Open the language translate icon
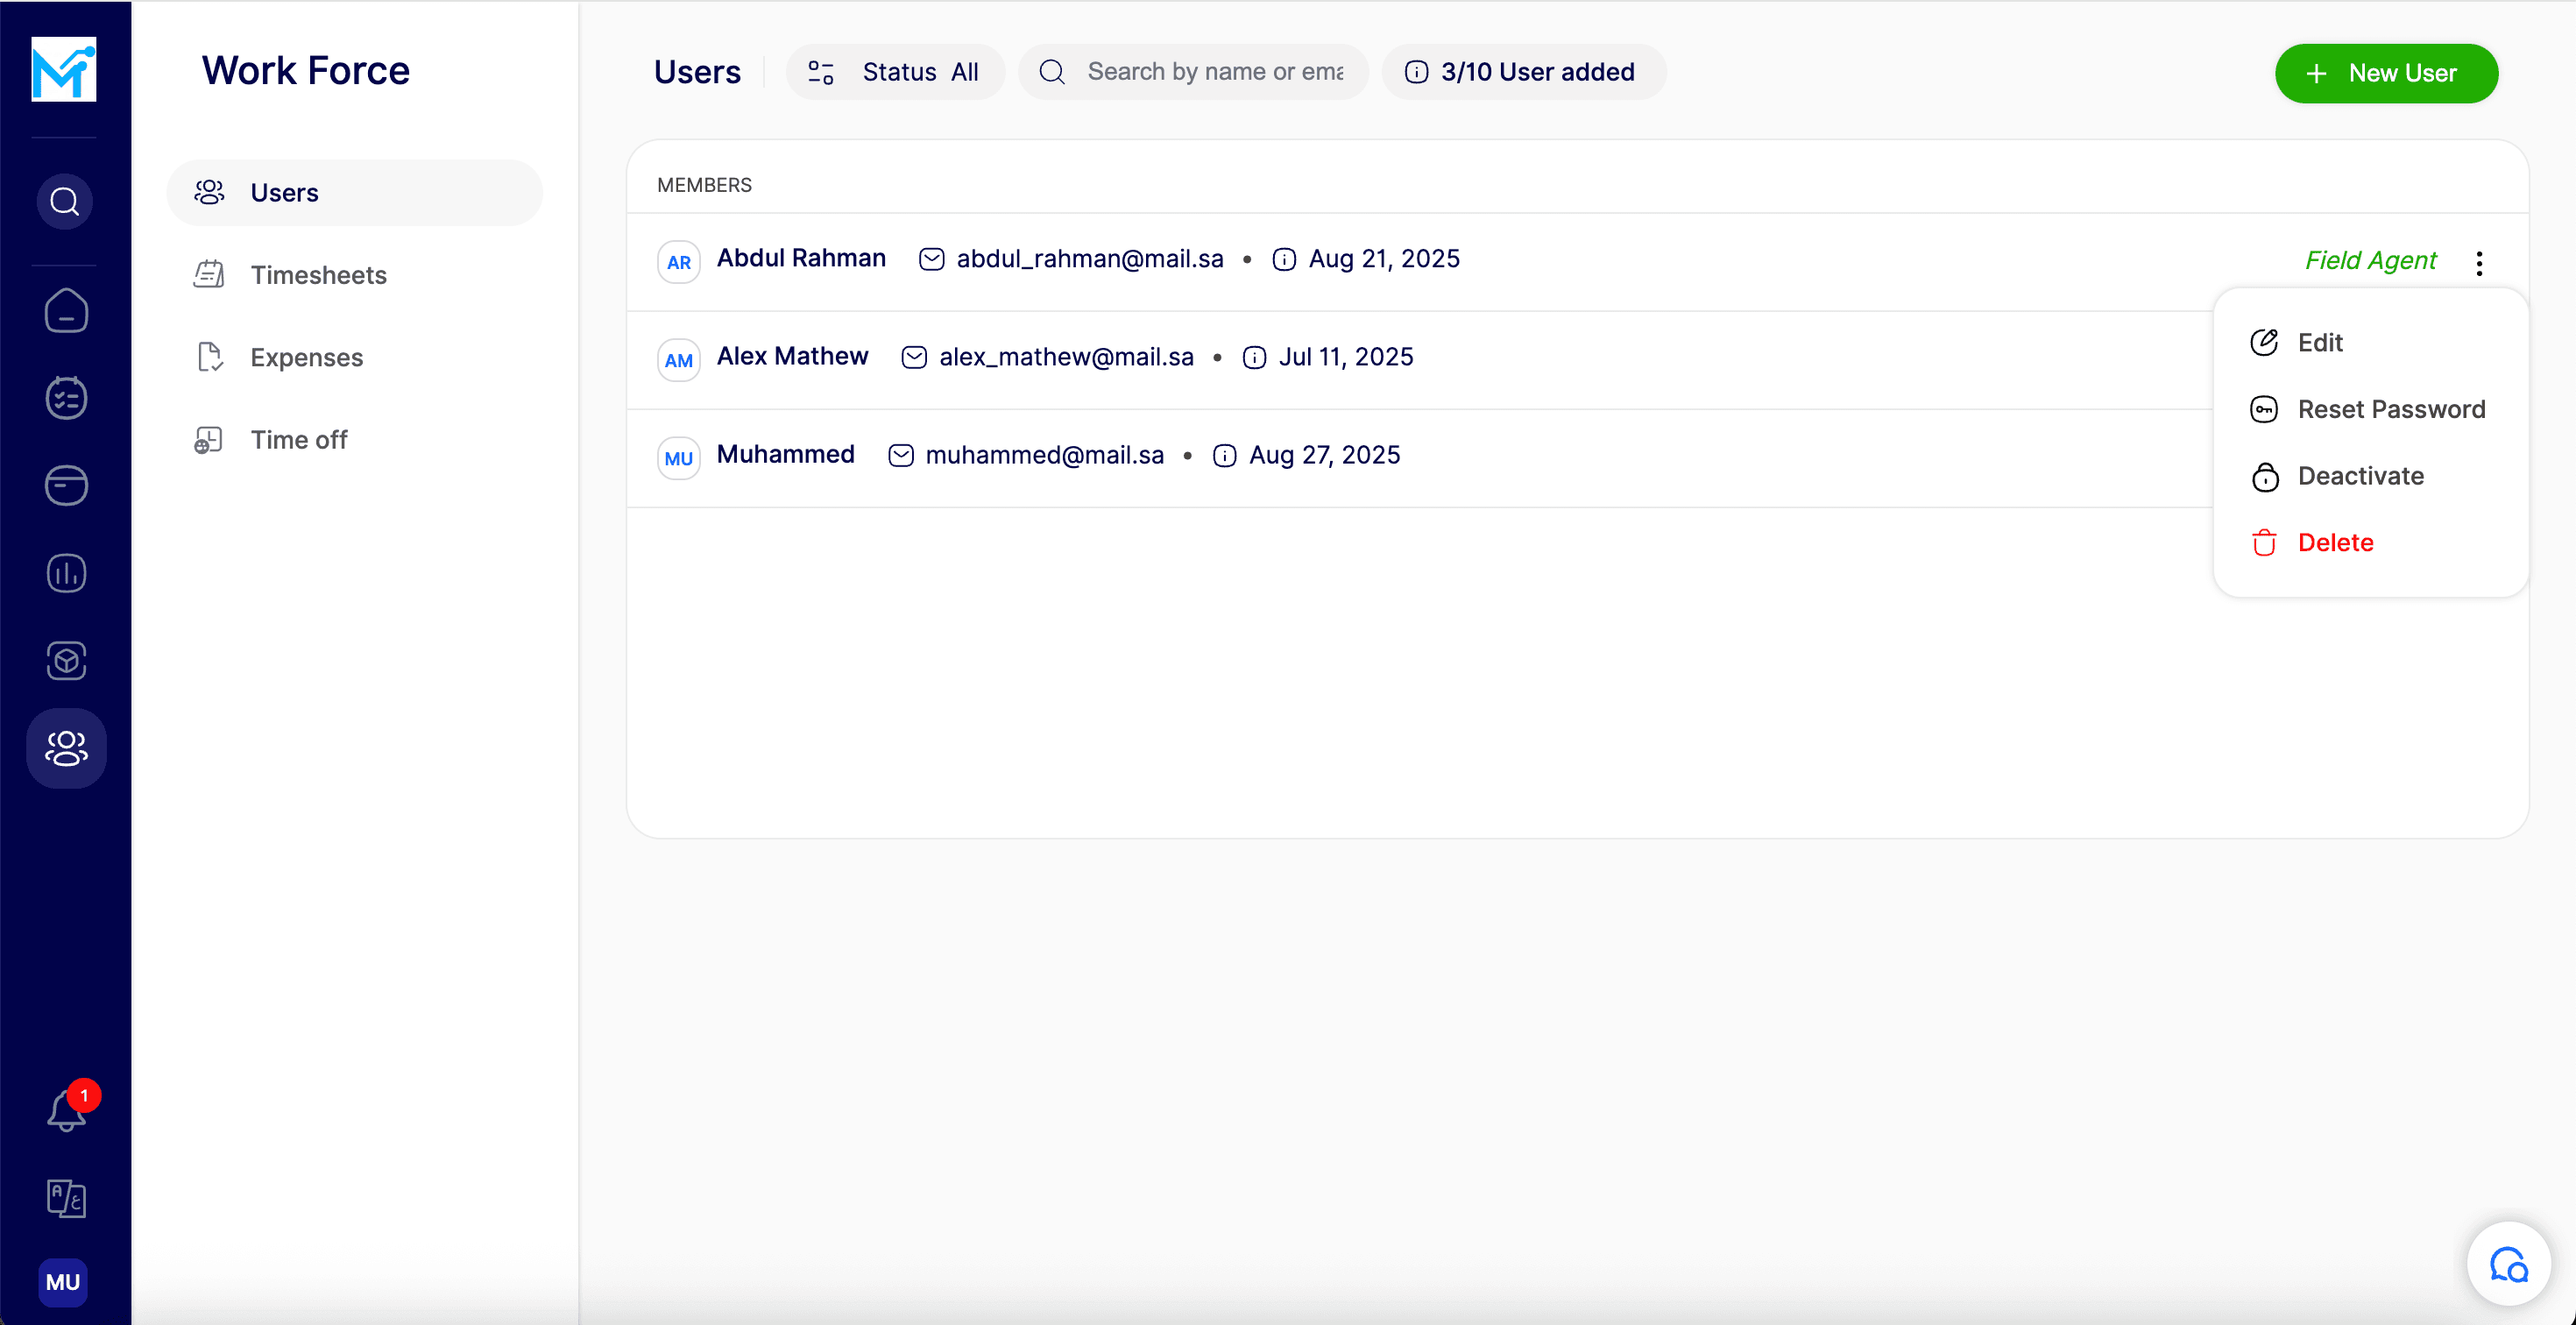Image resolution: width=2576 pixels, height=1325 pixels. (66, 1197)
